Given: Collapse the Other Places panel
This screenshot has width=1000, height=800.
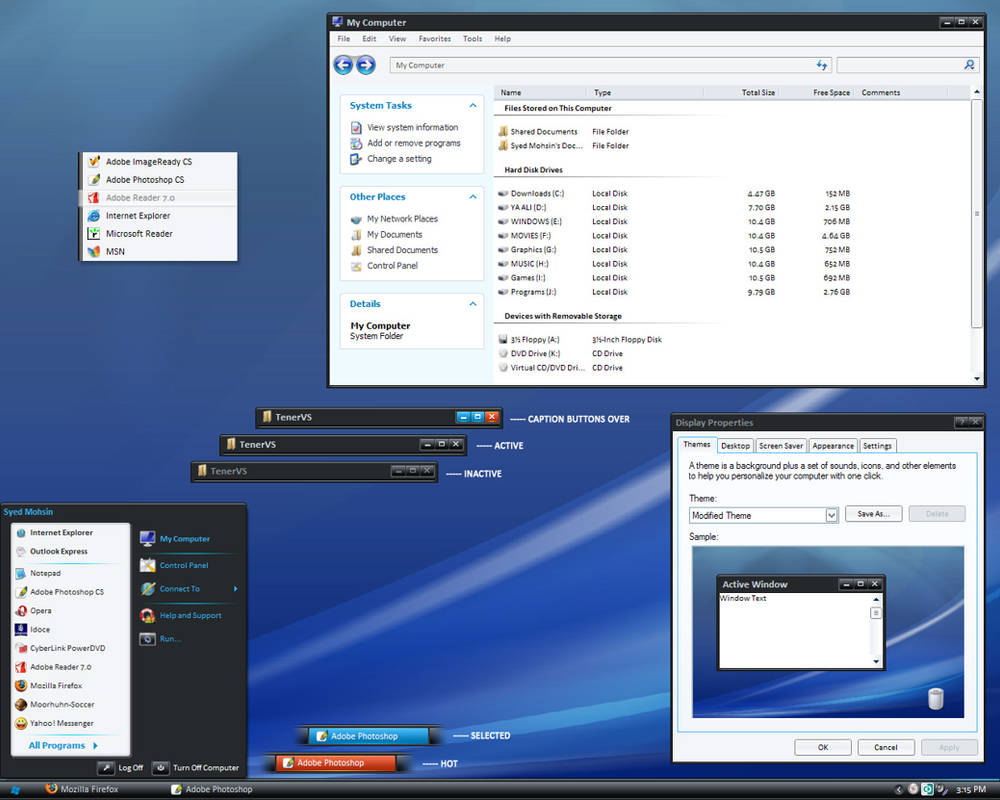Looking at the screenshot, I should 473,196.
